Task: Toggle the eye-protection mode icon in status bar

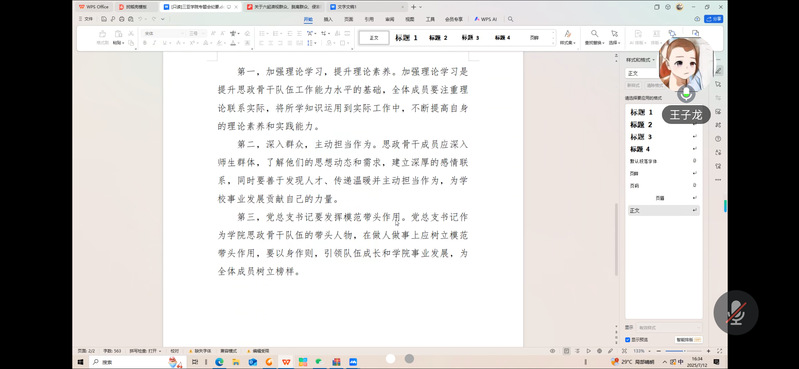Action: pos(552,351)
